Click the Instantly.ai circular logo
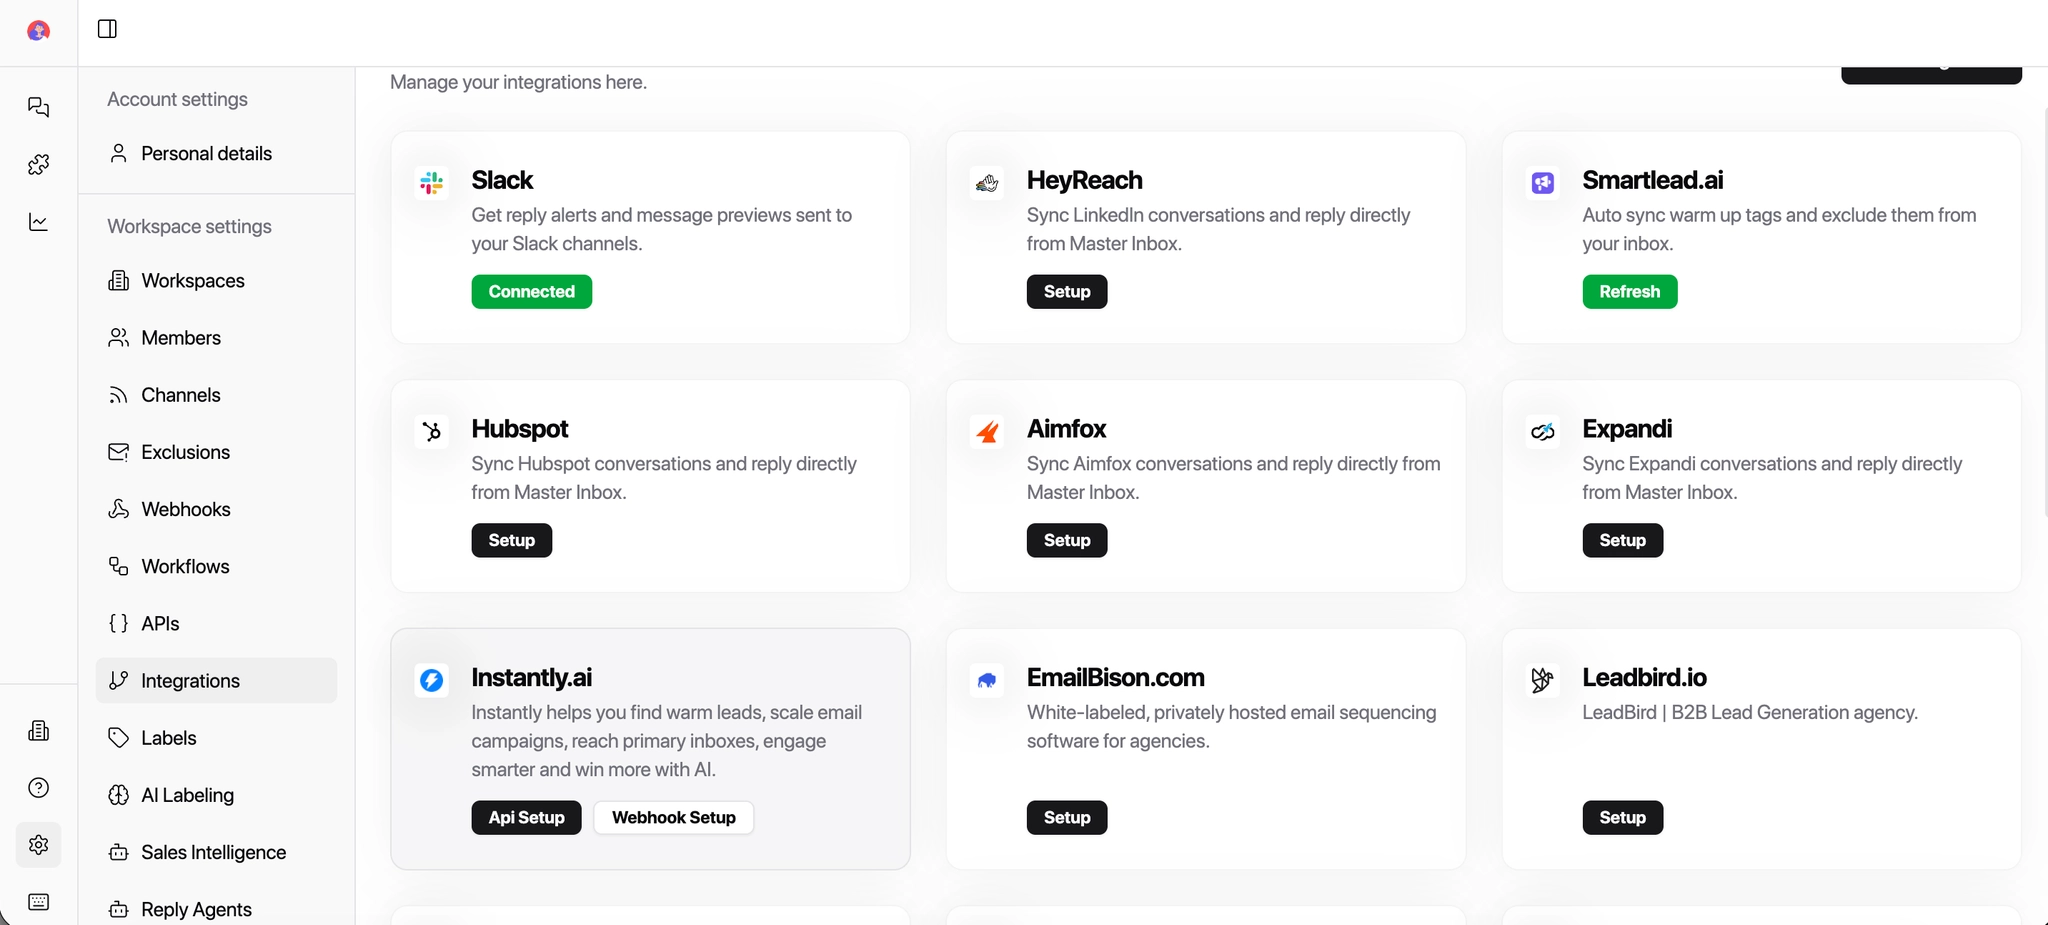Viewport: 2048px width, 925px height. (x=431, y=680)
